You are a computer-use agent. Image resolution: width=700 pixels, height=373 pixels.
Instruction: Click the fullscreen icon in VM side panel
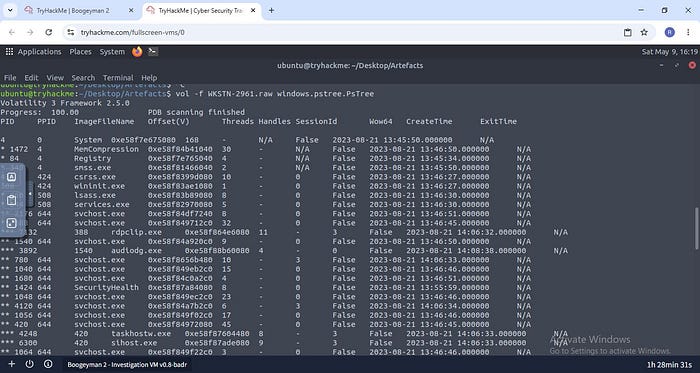tap(12, 223)
